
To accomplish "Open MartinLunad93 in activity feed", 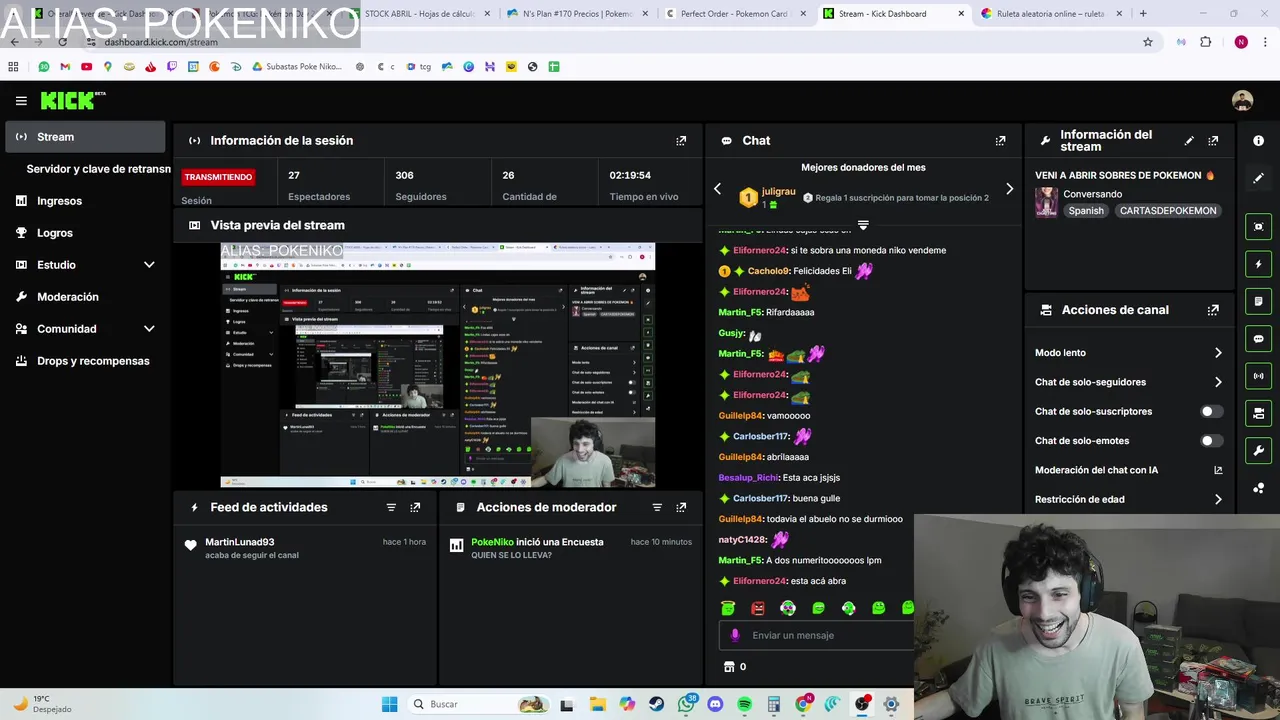I will [239, 542].
